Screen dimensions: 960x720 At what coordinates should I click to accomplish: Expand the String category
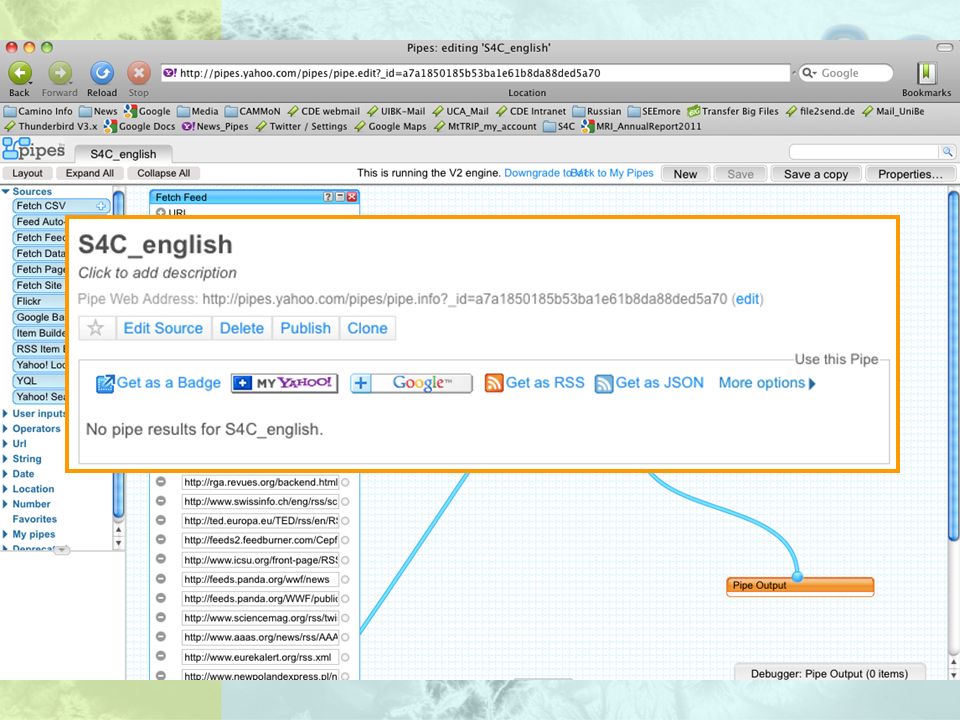click(6, 459)
